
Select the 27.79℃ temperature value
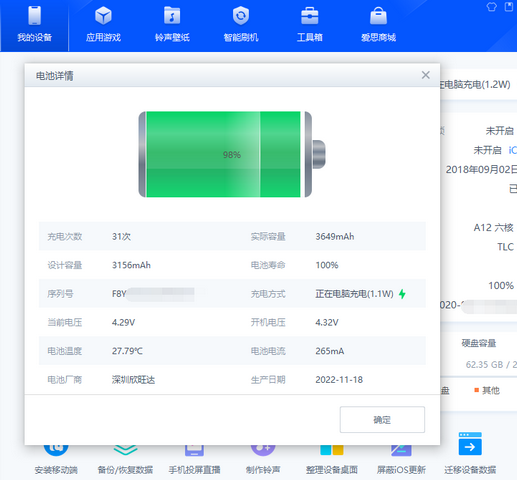[127, 351]
